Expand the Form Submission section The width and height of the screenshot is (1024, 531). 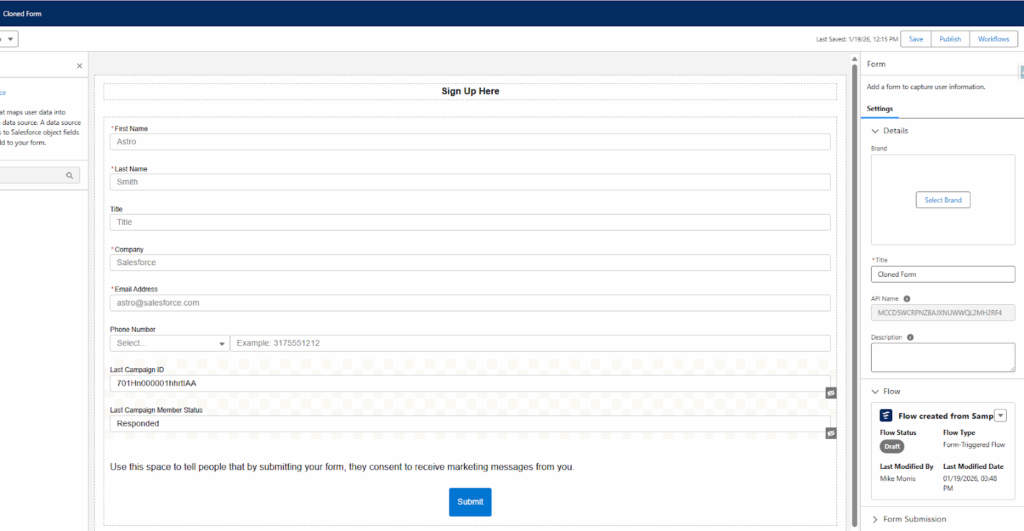pos(875,519)
